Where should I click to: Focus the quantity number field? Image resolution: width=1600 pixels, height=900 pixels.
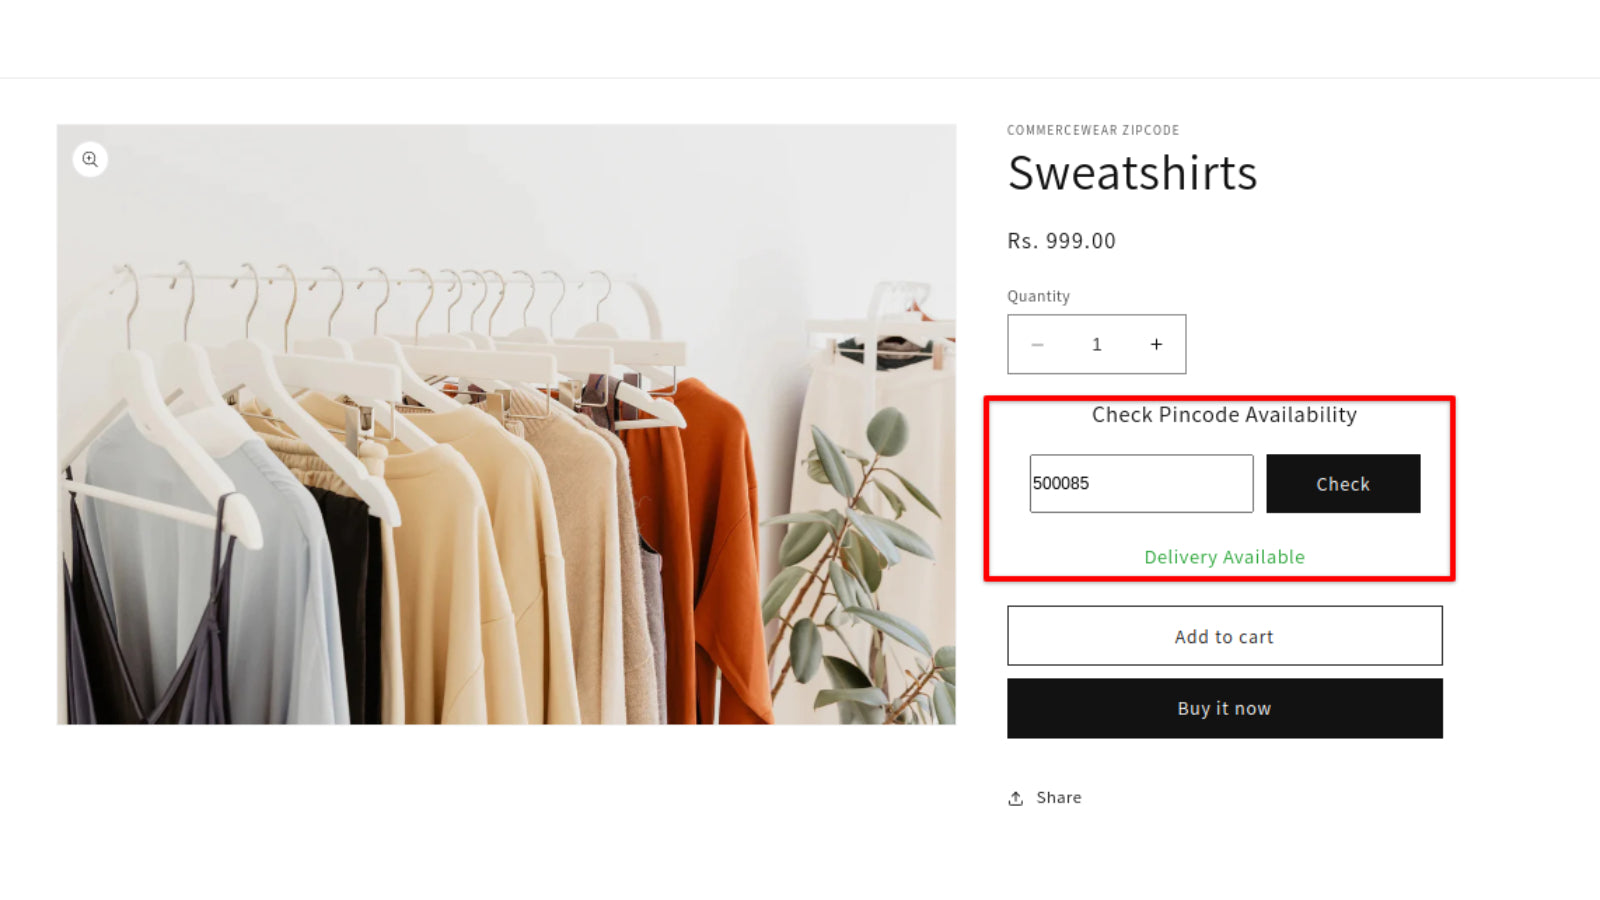click(x=1097, y=345)
